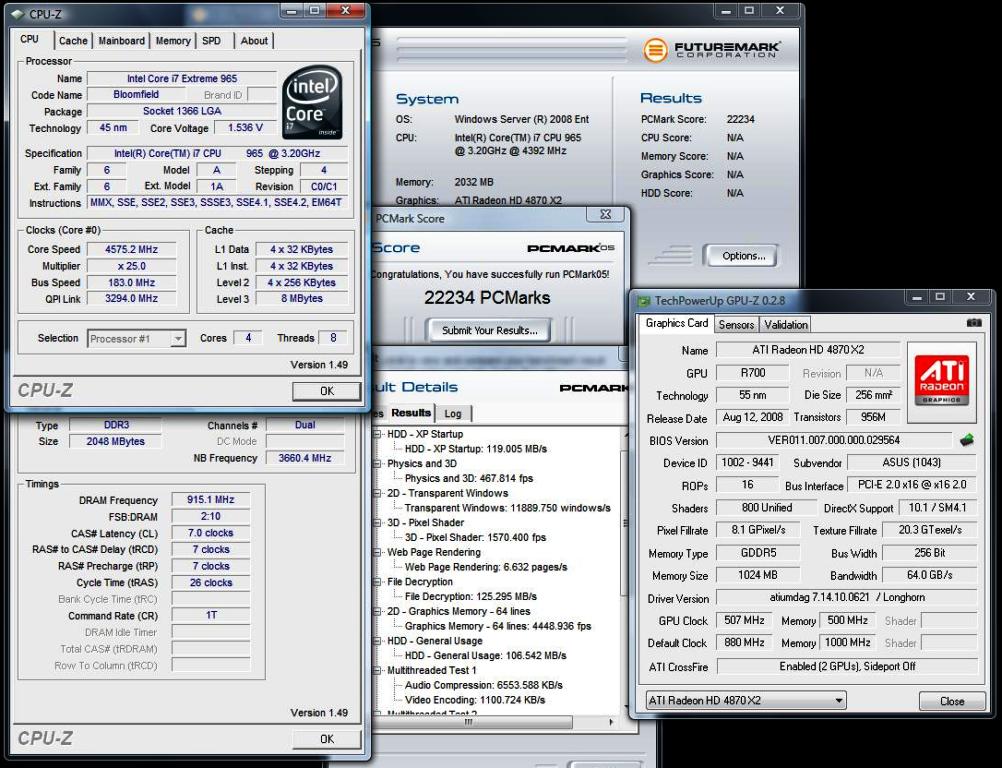Open the About tab in CPU-Z
The image size is (1002, 768).
coord(254,41)
